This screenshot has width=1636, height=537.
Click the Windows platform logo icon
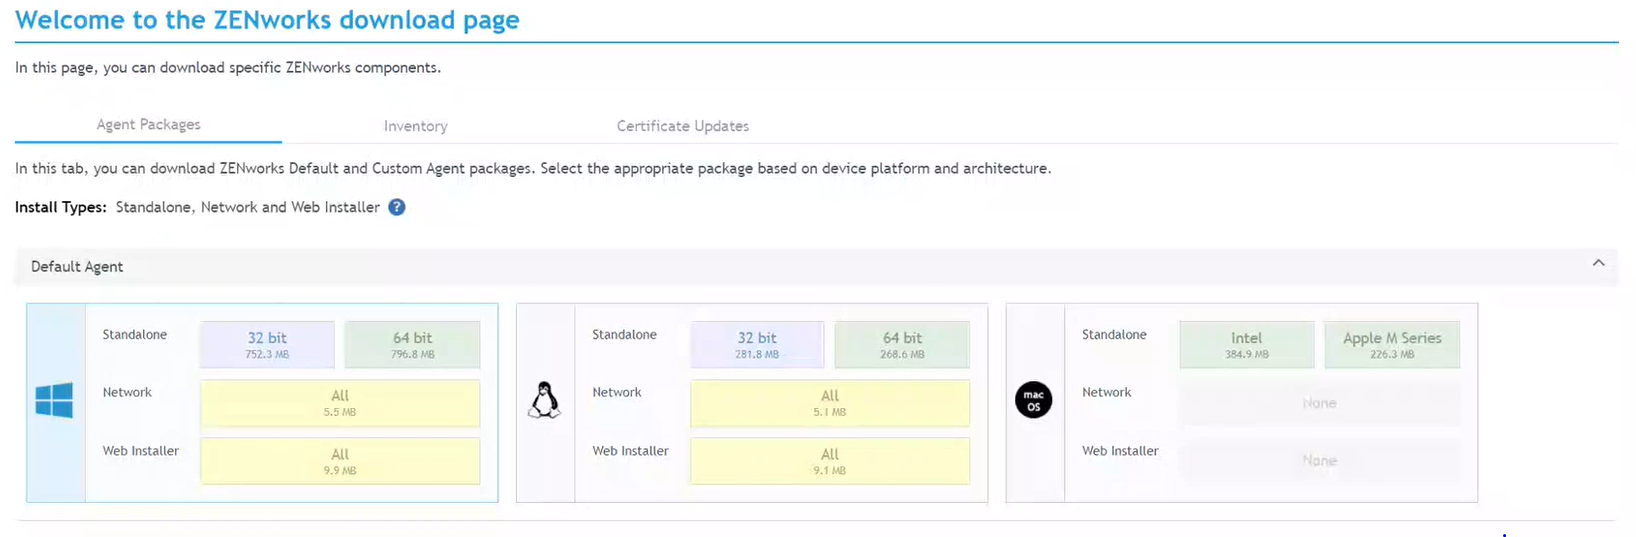(54, 401)
